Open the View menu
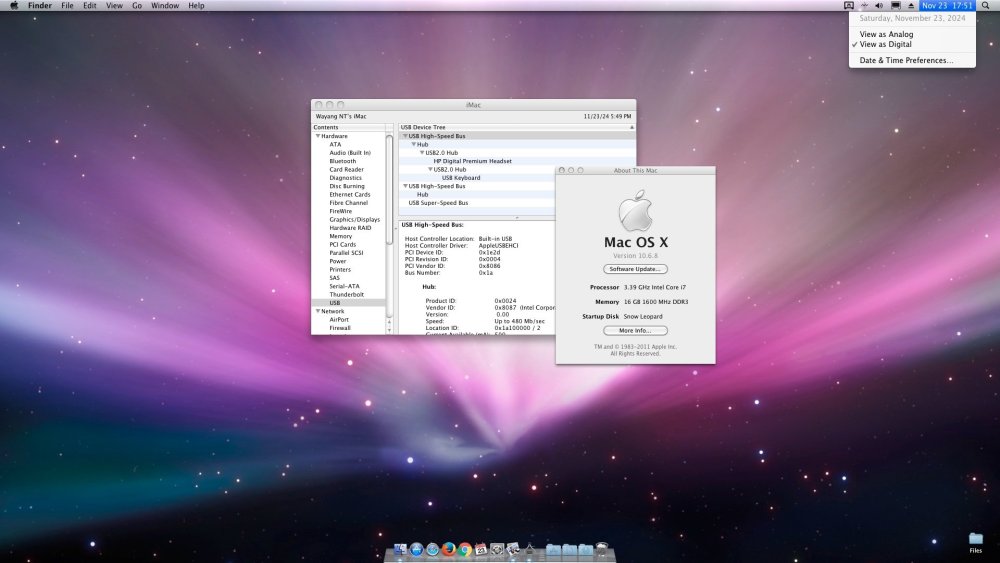1000x563 pixels. click(114, 5)
